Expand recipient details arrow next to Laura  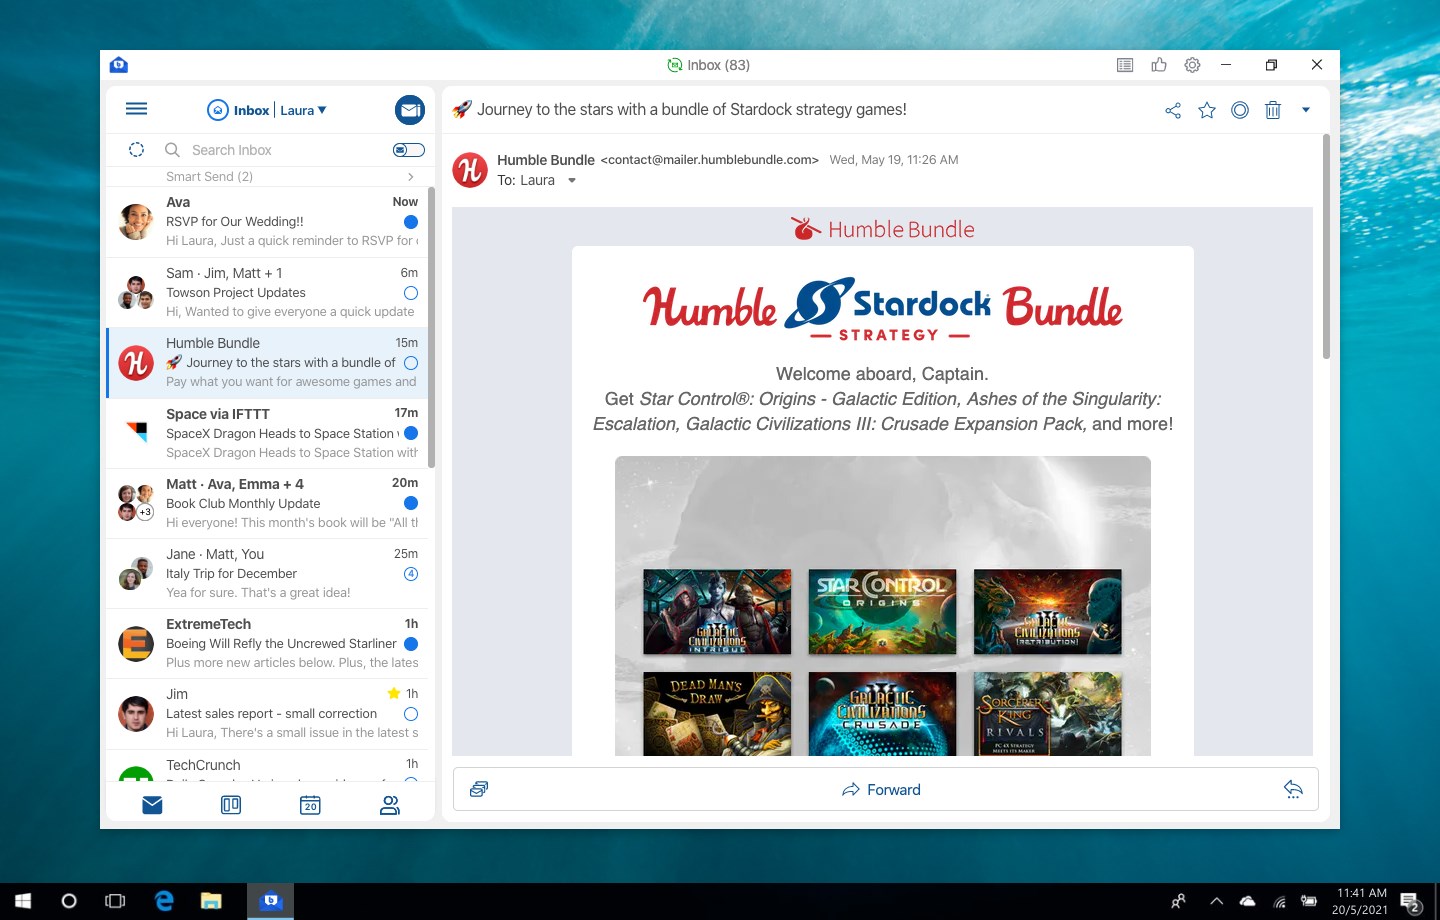point(572,181)
